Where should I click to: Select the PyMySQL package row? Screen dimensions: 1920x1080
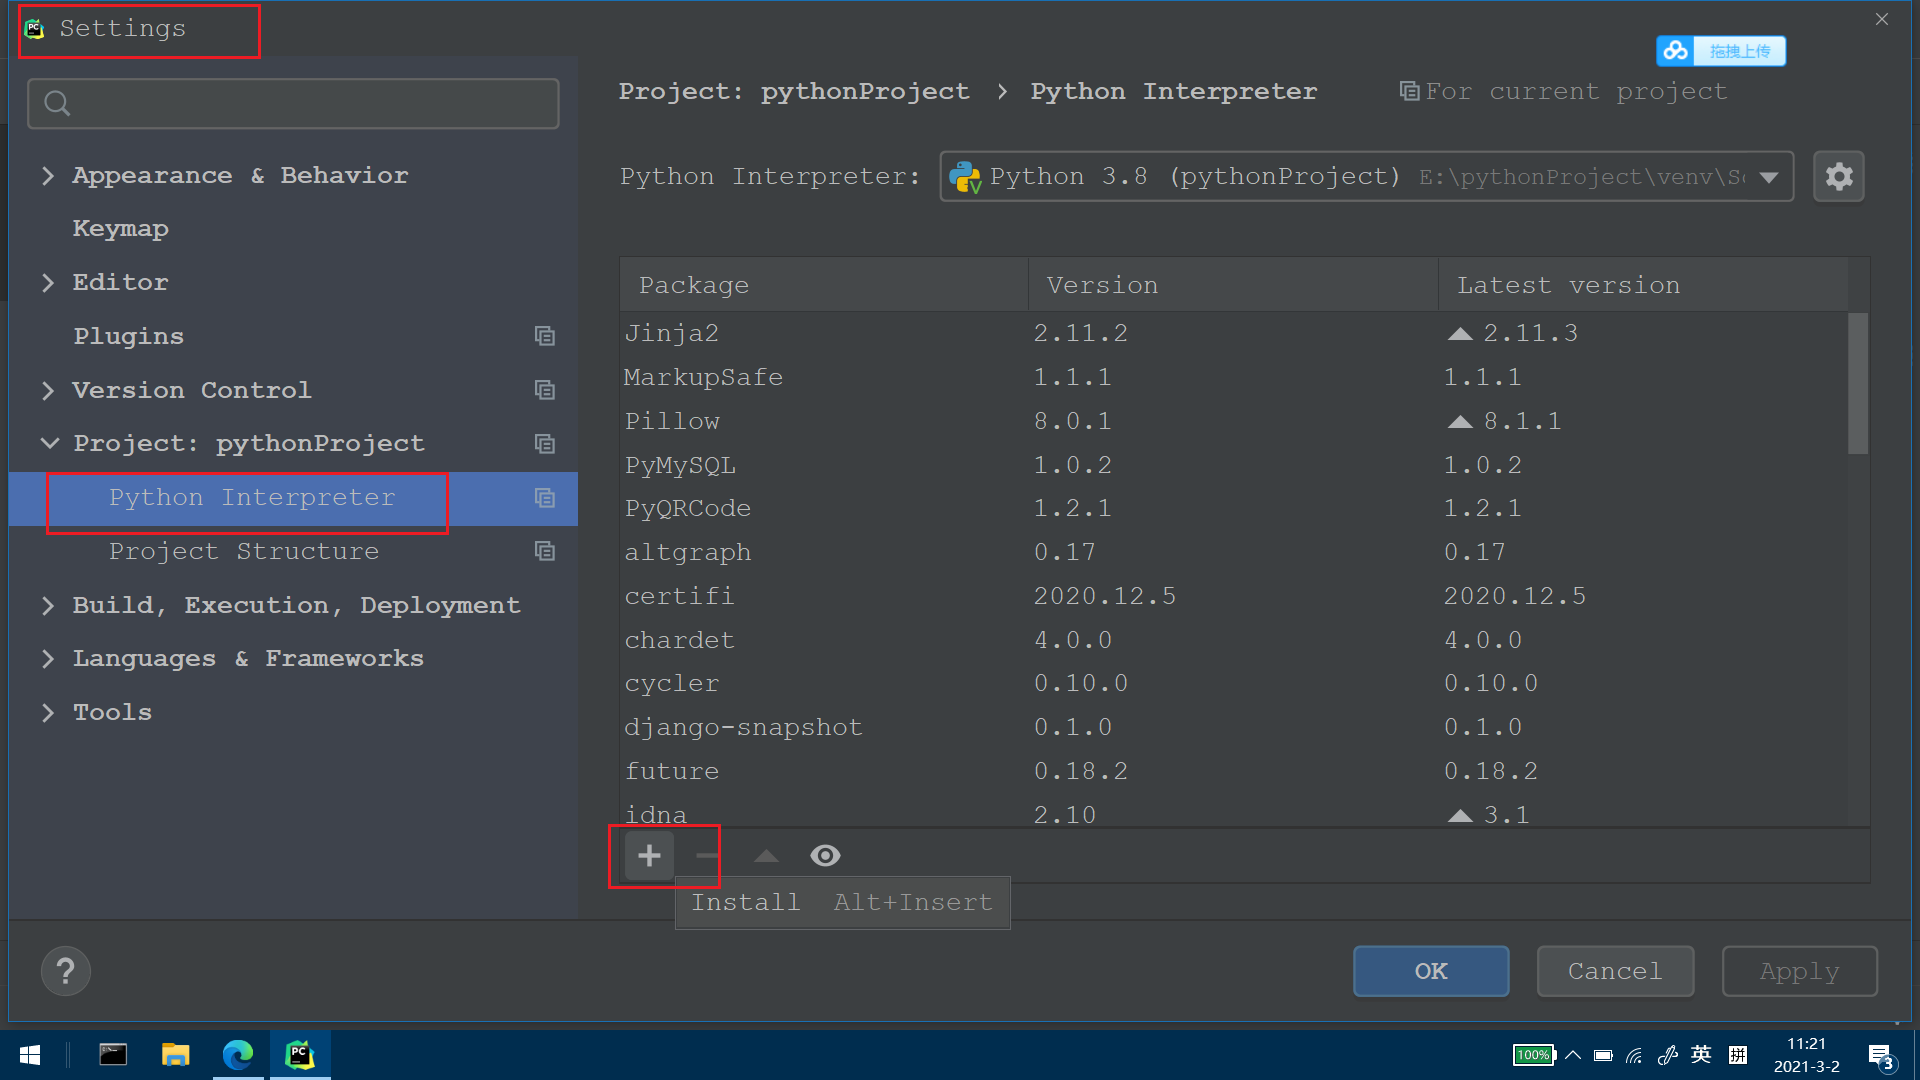[x=1234, y=466]
